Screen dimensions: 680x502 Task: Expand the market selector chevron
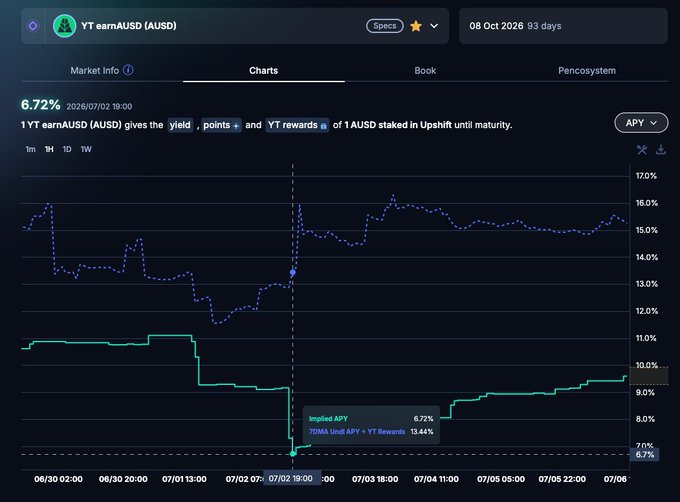tap(434, 26)
